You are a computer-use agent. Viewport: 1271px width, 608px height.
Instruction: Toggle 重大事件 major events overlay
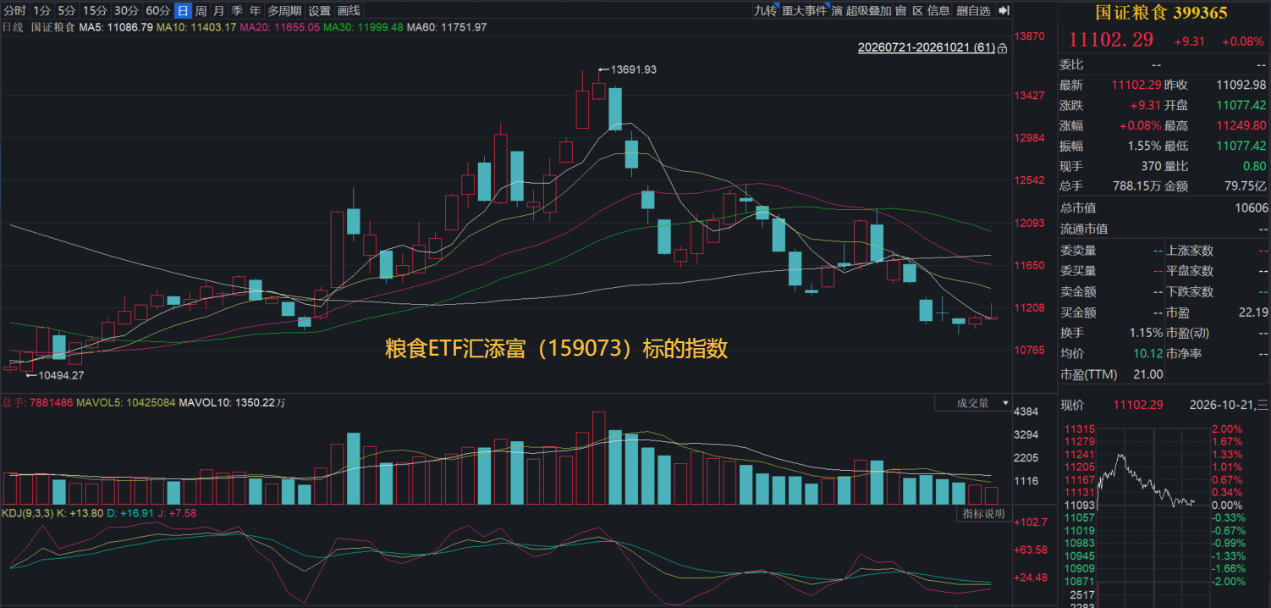pyautogui.click(x=805, y=11)
